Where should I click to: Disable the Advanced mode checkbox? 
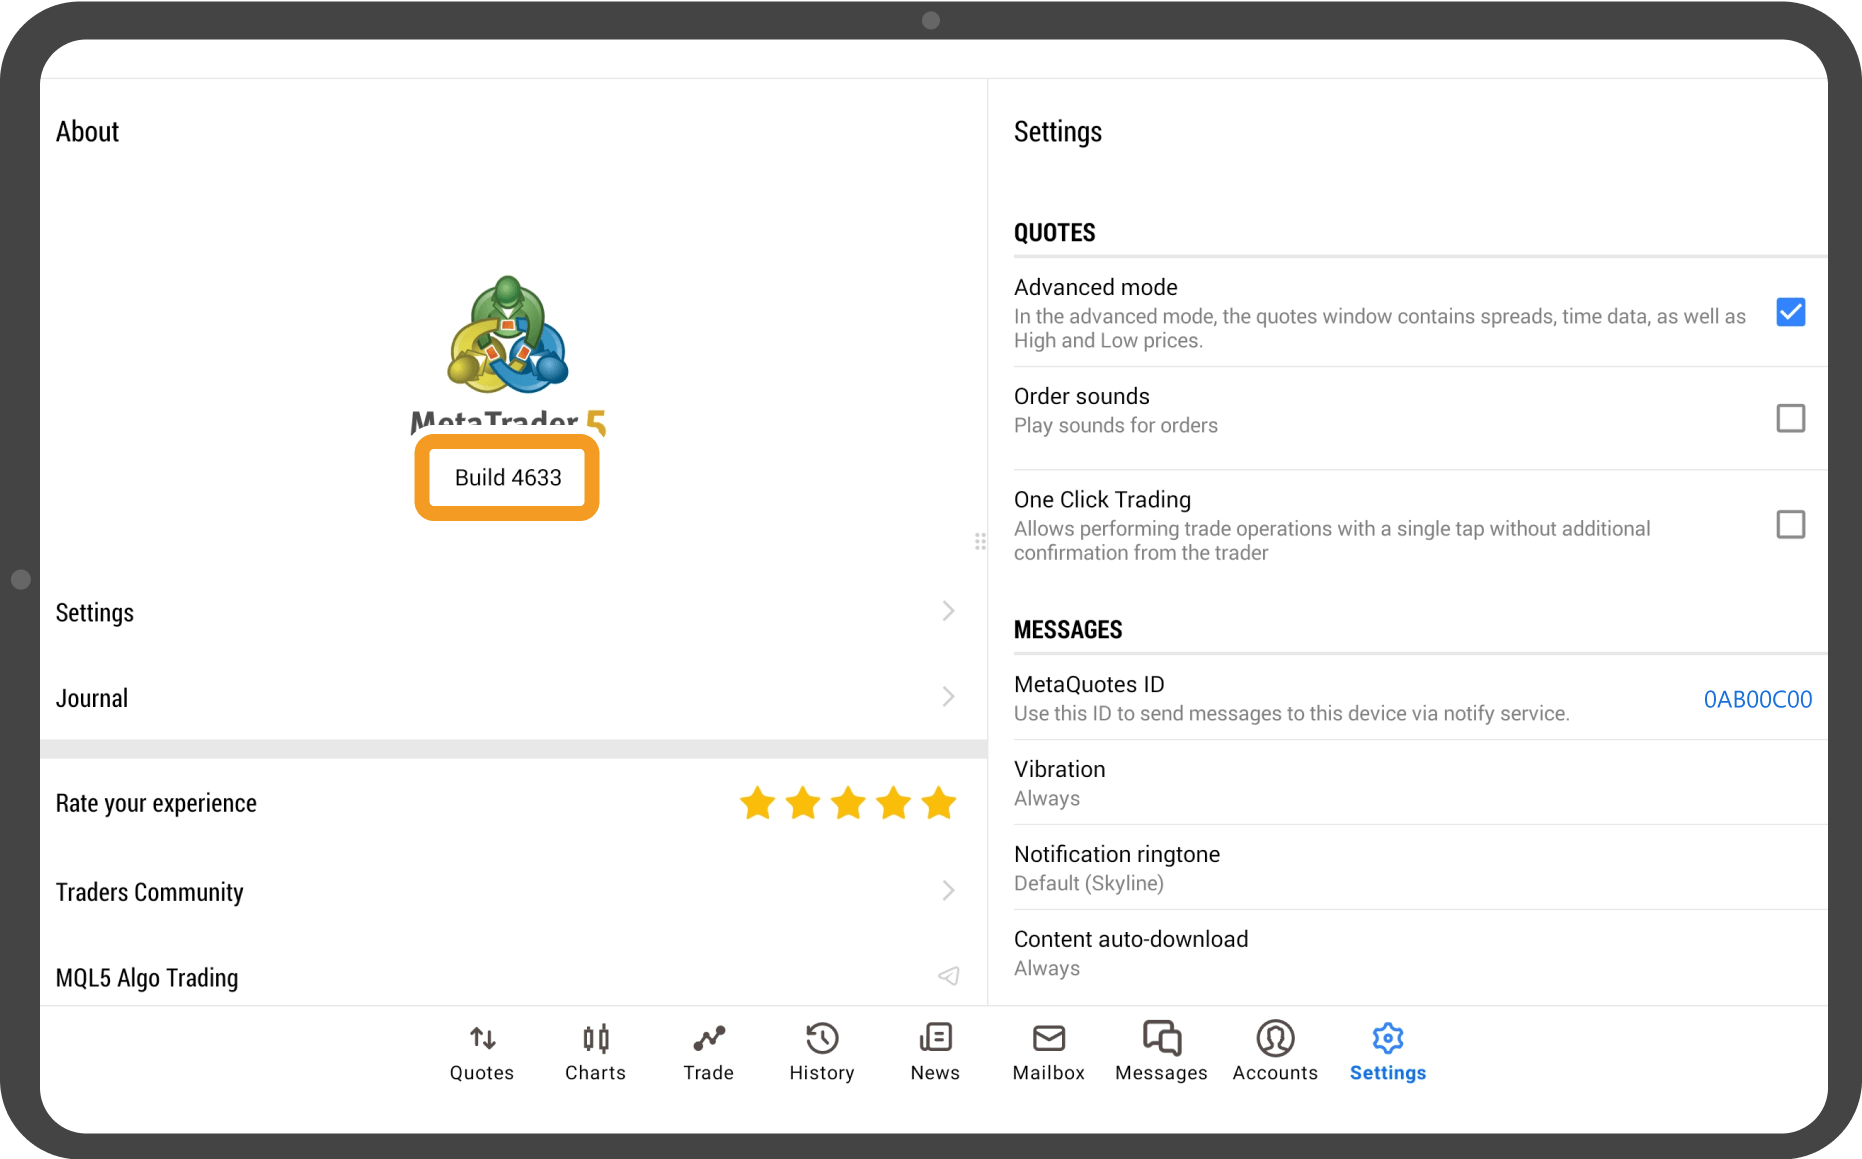click(x=1791, y=312)
